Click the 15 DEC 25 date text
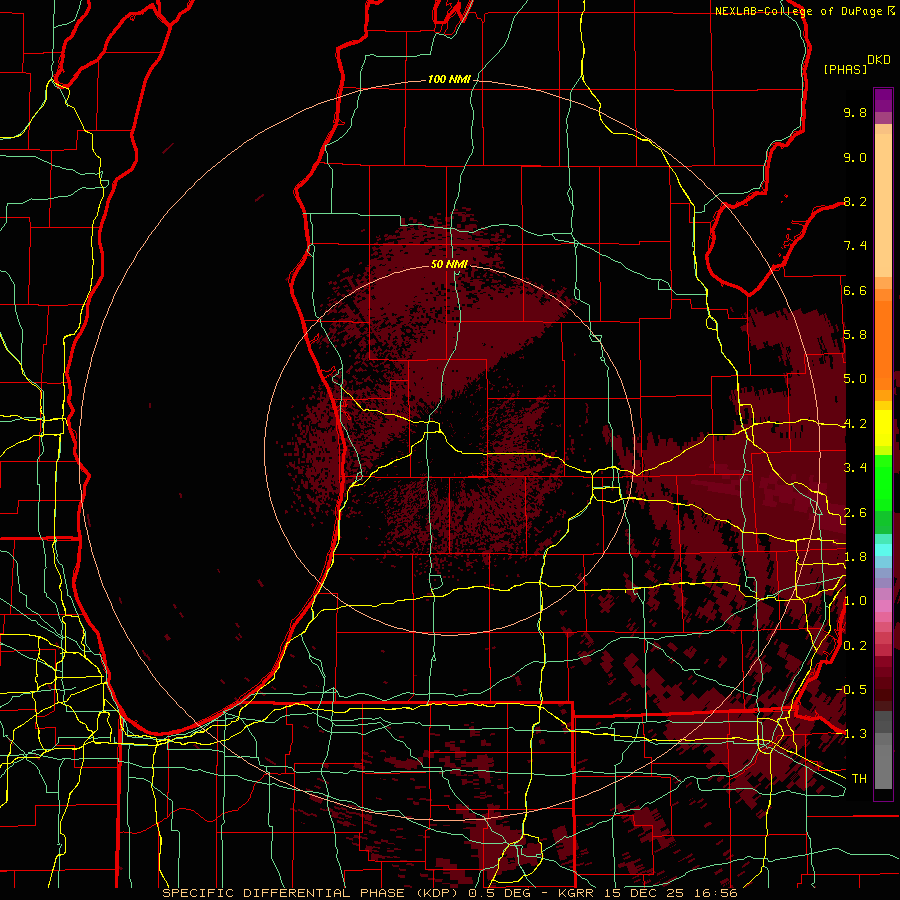 (644, 893)
